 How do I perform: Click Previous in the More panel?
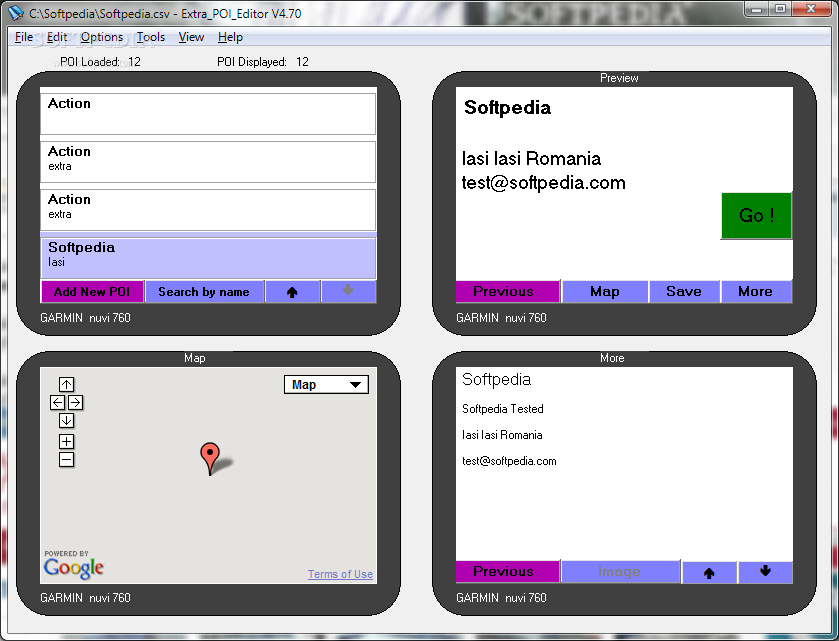507,571
